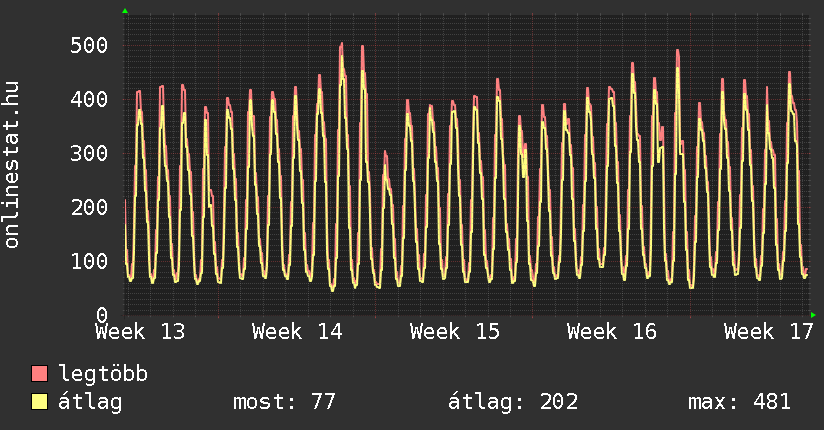
Task: Click the Week 16 axis label
Action: (612, 331)
